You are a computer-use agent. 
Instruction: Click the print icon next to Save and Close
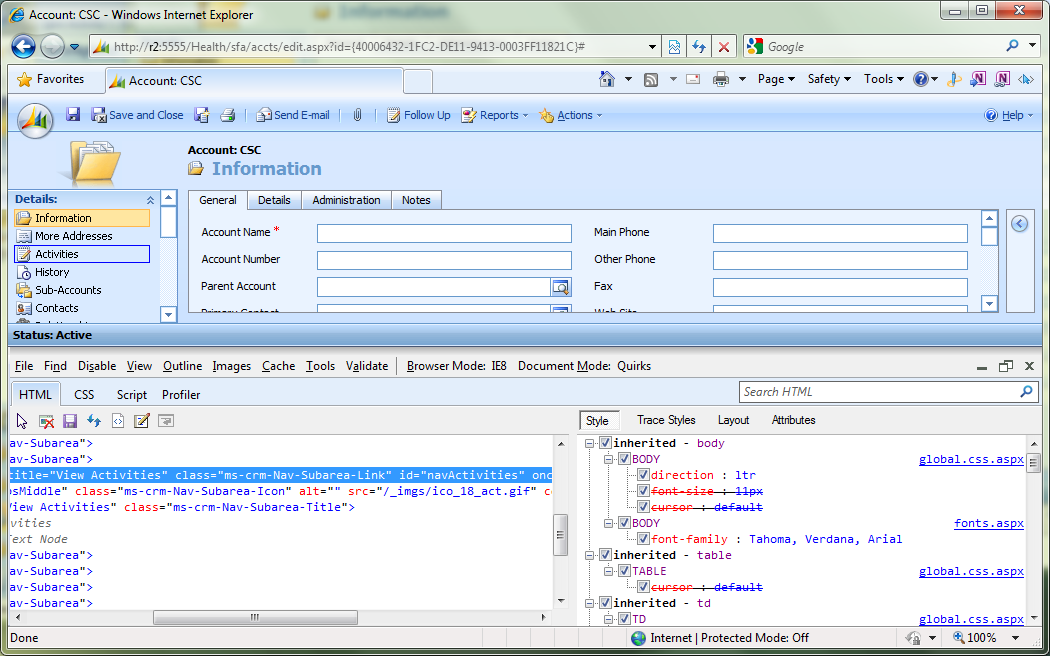coord(230,115)
